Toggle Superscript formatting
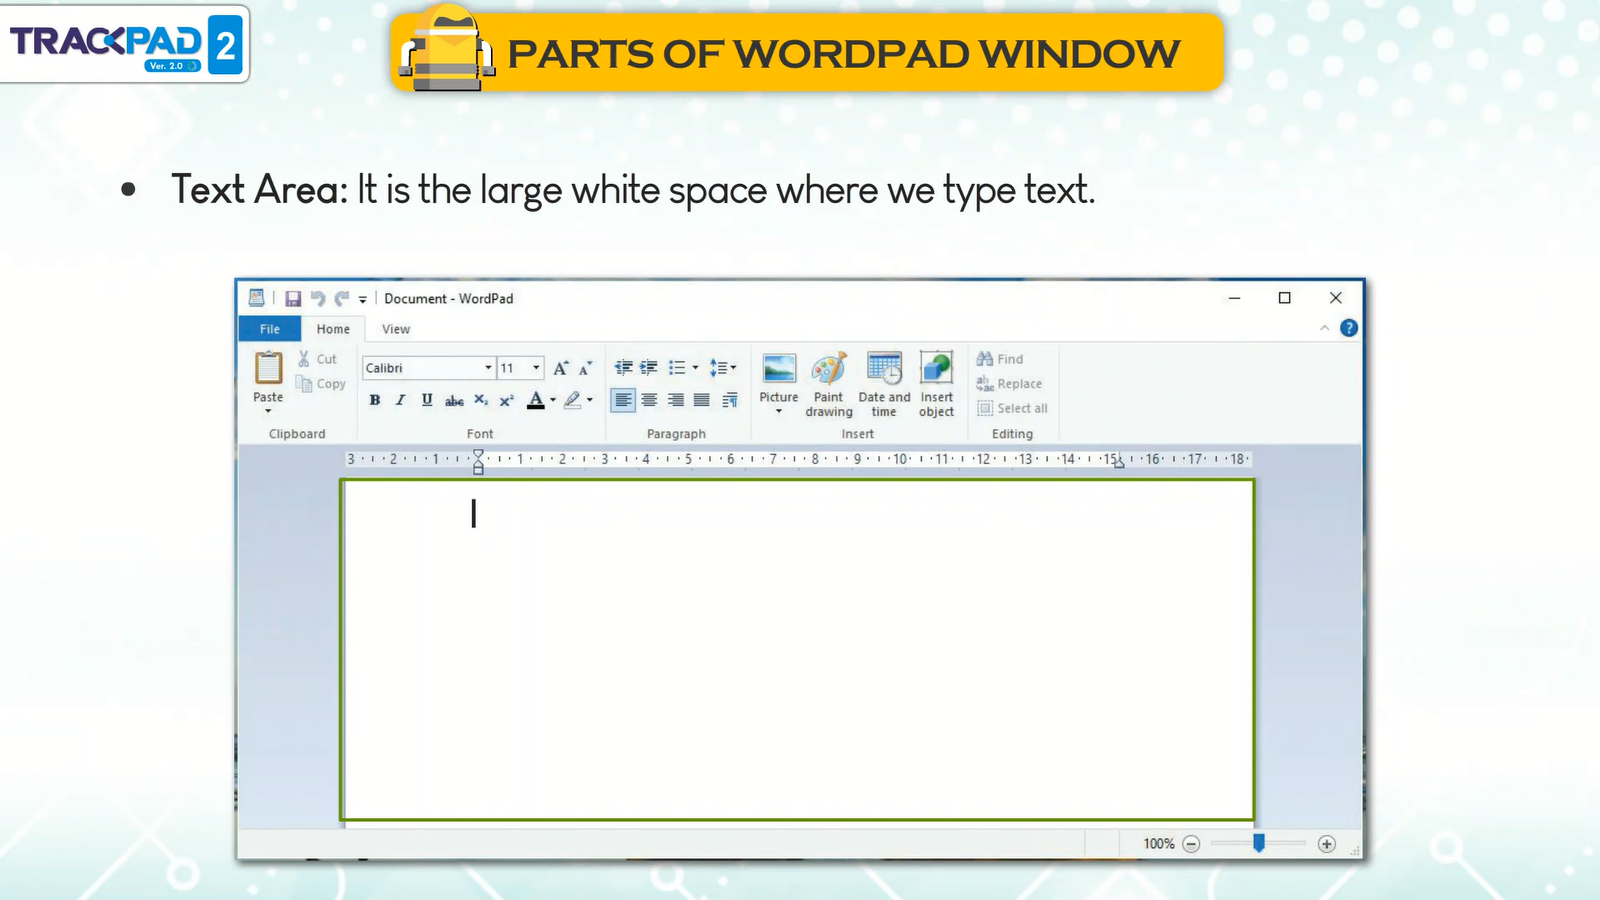 pyautogui.click(x=507, y=400)
